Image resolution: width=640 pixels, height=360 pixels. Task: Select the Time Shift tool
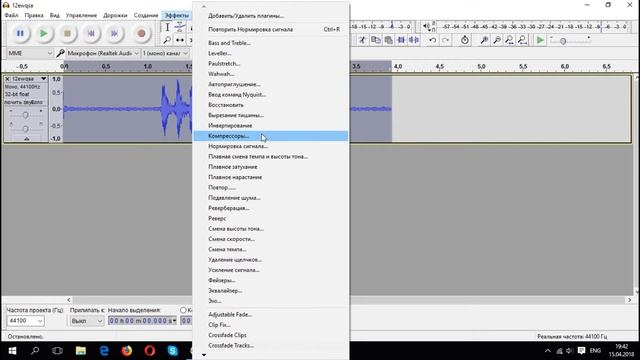(180, 40)
